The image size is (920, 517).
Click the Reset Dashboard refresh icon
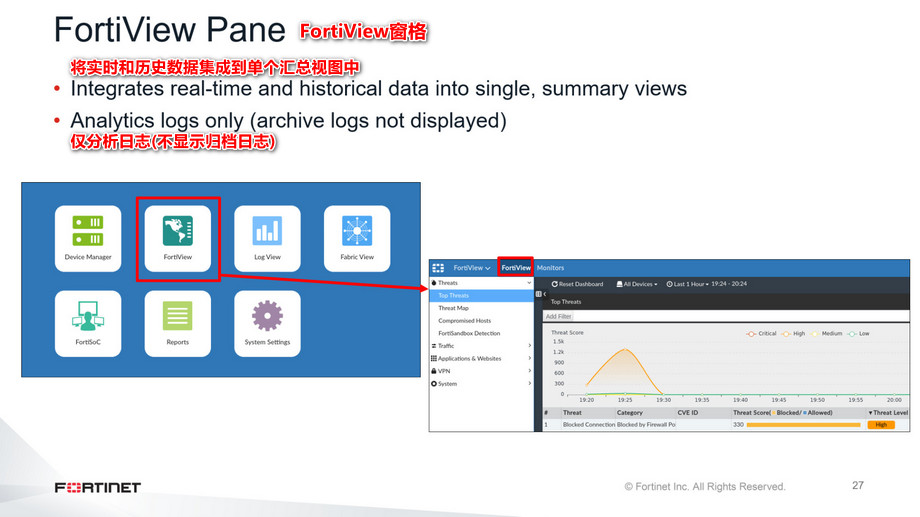pyautogui.click(x=554, y=284)
